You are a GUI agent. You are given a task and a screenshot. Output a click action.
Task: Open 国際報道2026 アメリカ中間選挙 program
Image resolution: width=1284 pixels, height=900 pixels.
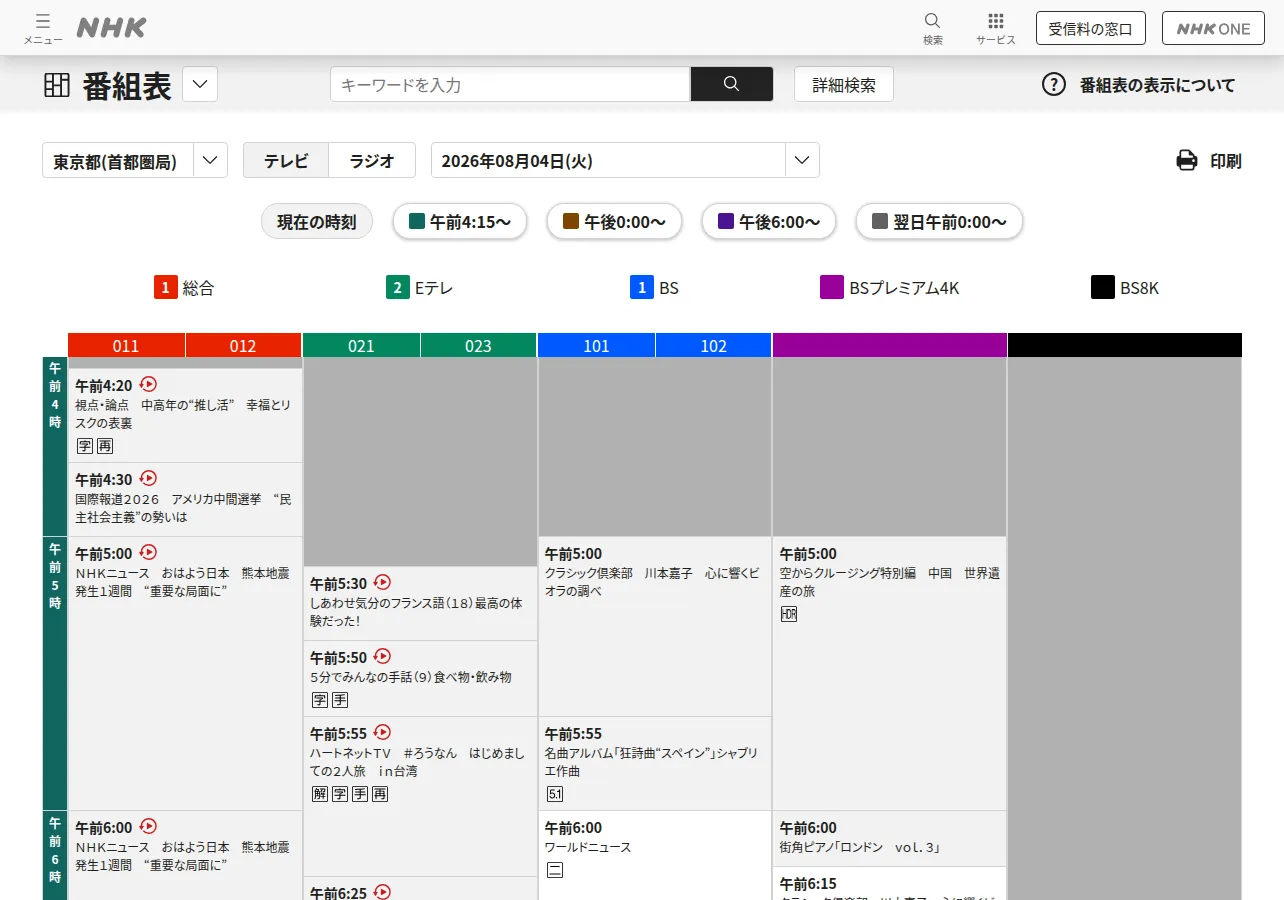[185, 499]
